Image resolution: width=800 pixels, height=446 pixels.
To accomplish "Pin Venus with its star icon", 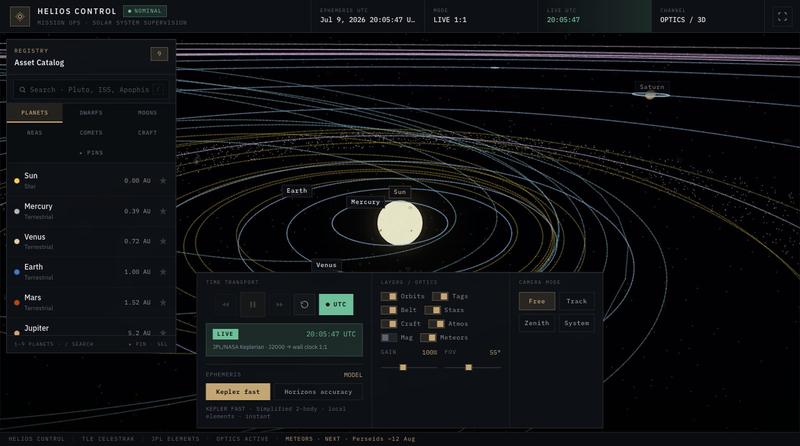I will 163,241.
